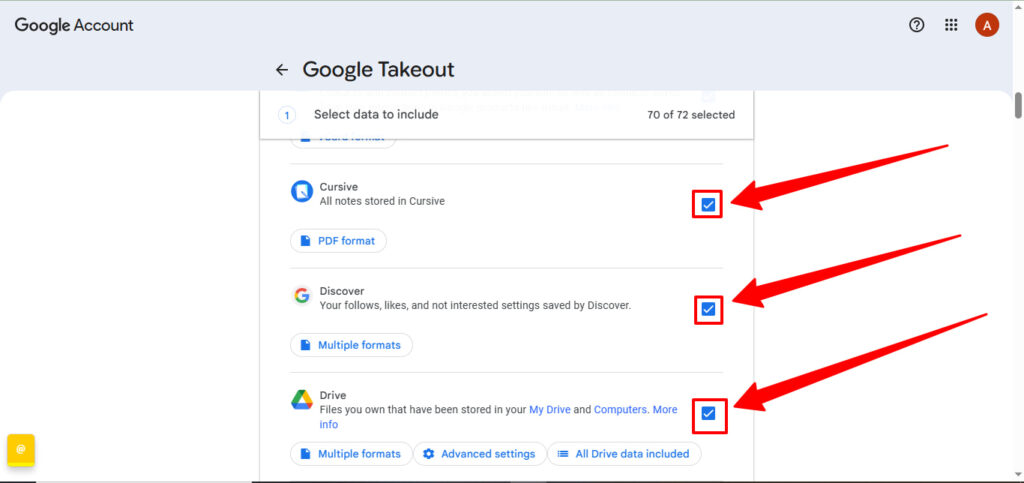Open the help question mark icon
The height and width of the screenshot is (483, 1024).
(x=916, y=25)
